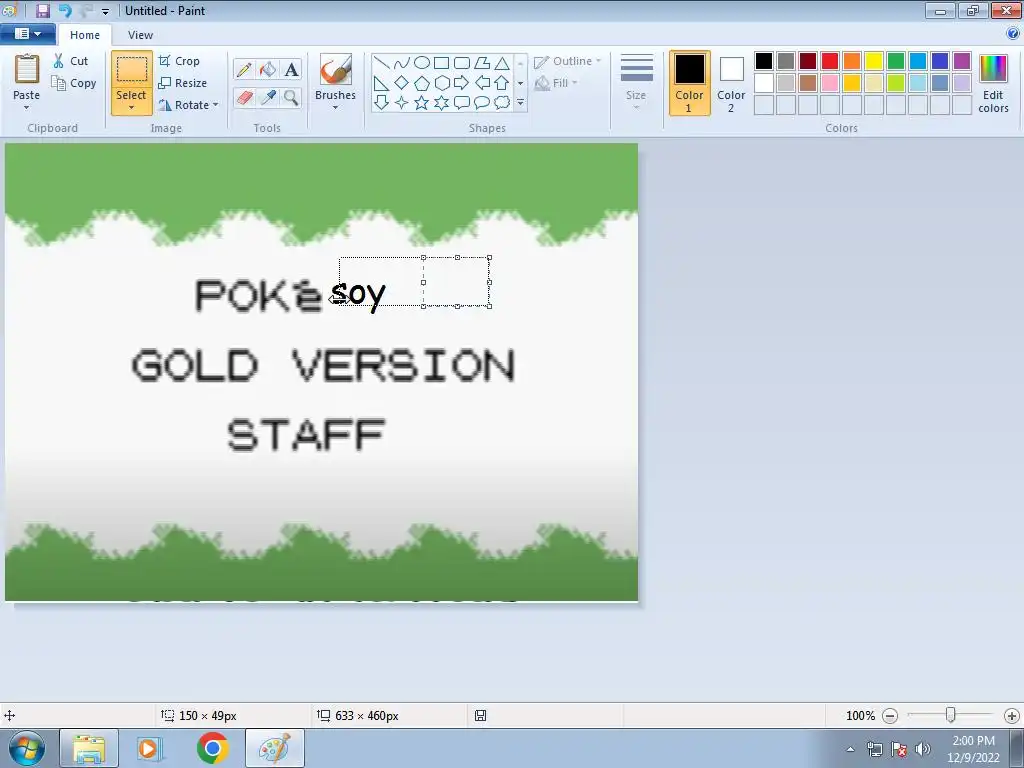The image size is (1024, 768).
Task: Open the image Resize button
Action: click(x=183, y=83)
